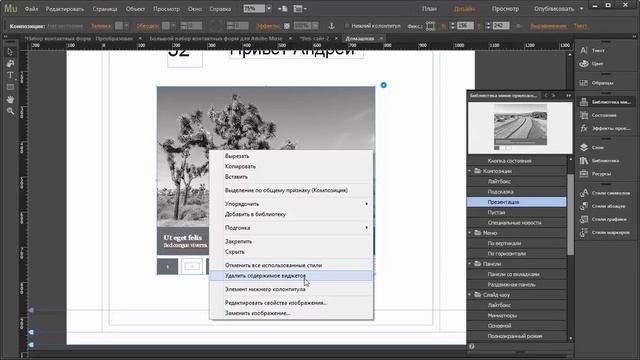Collapse the widget library panel with double arrows

(x=568, y=95)
